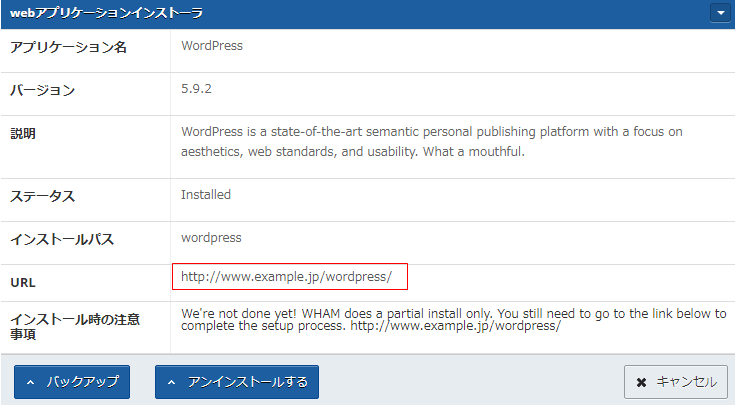Collapse the webアプリケーションインストーラ panel arrow
735x405 pixels.
[x=720, y=13]
